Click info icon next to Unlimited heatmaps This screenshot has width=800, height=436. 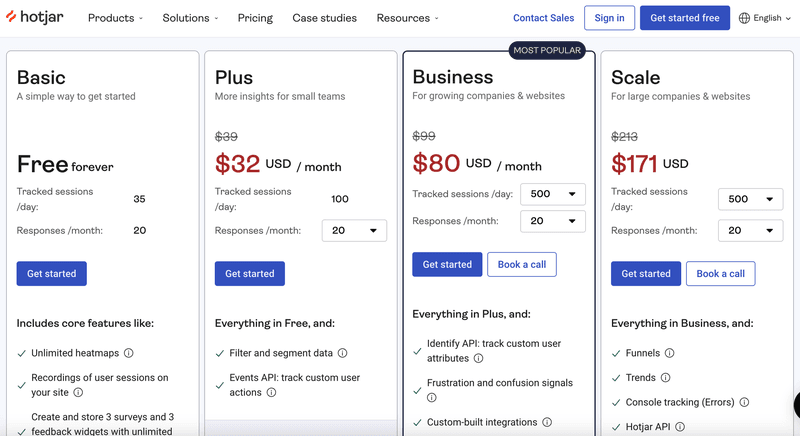pos(129,353)
